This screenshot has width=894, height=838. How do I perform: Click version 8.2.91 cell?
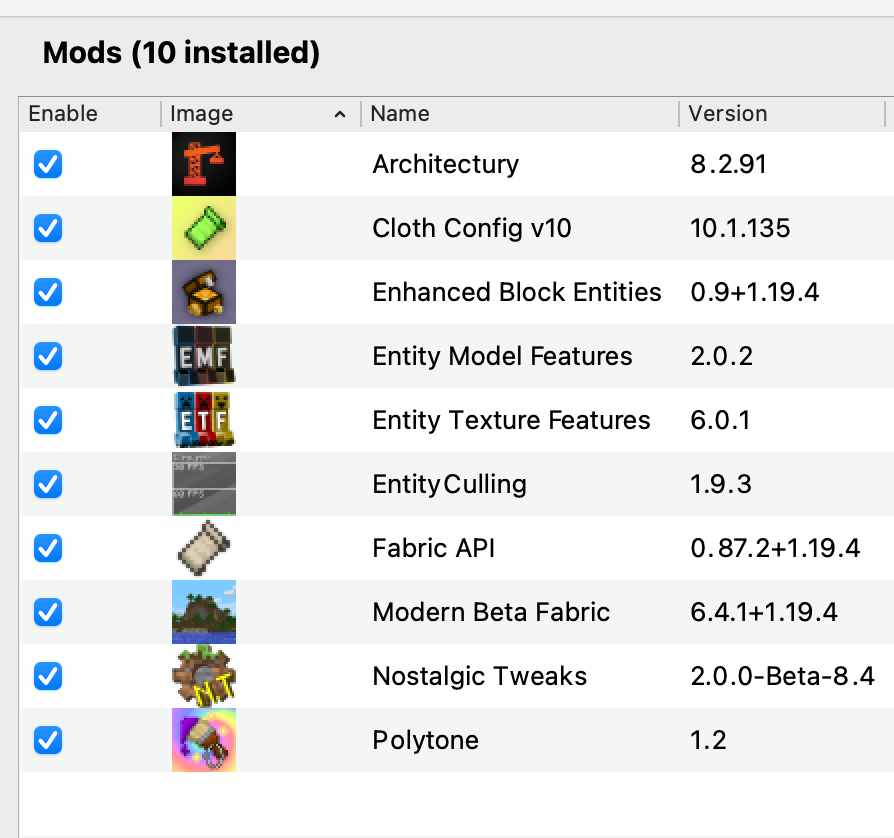tap(728, 164)
